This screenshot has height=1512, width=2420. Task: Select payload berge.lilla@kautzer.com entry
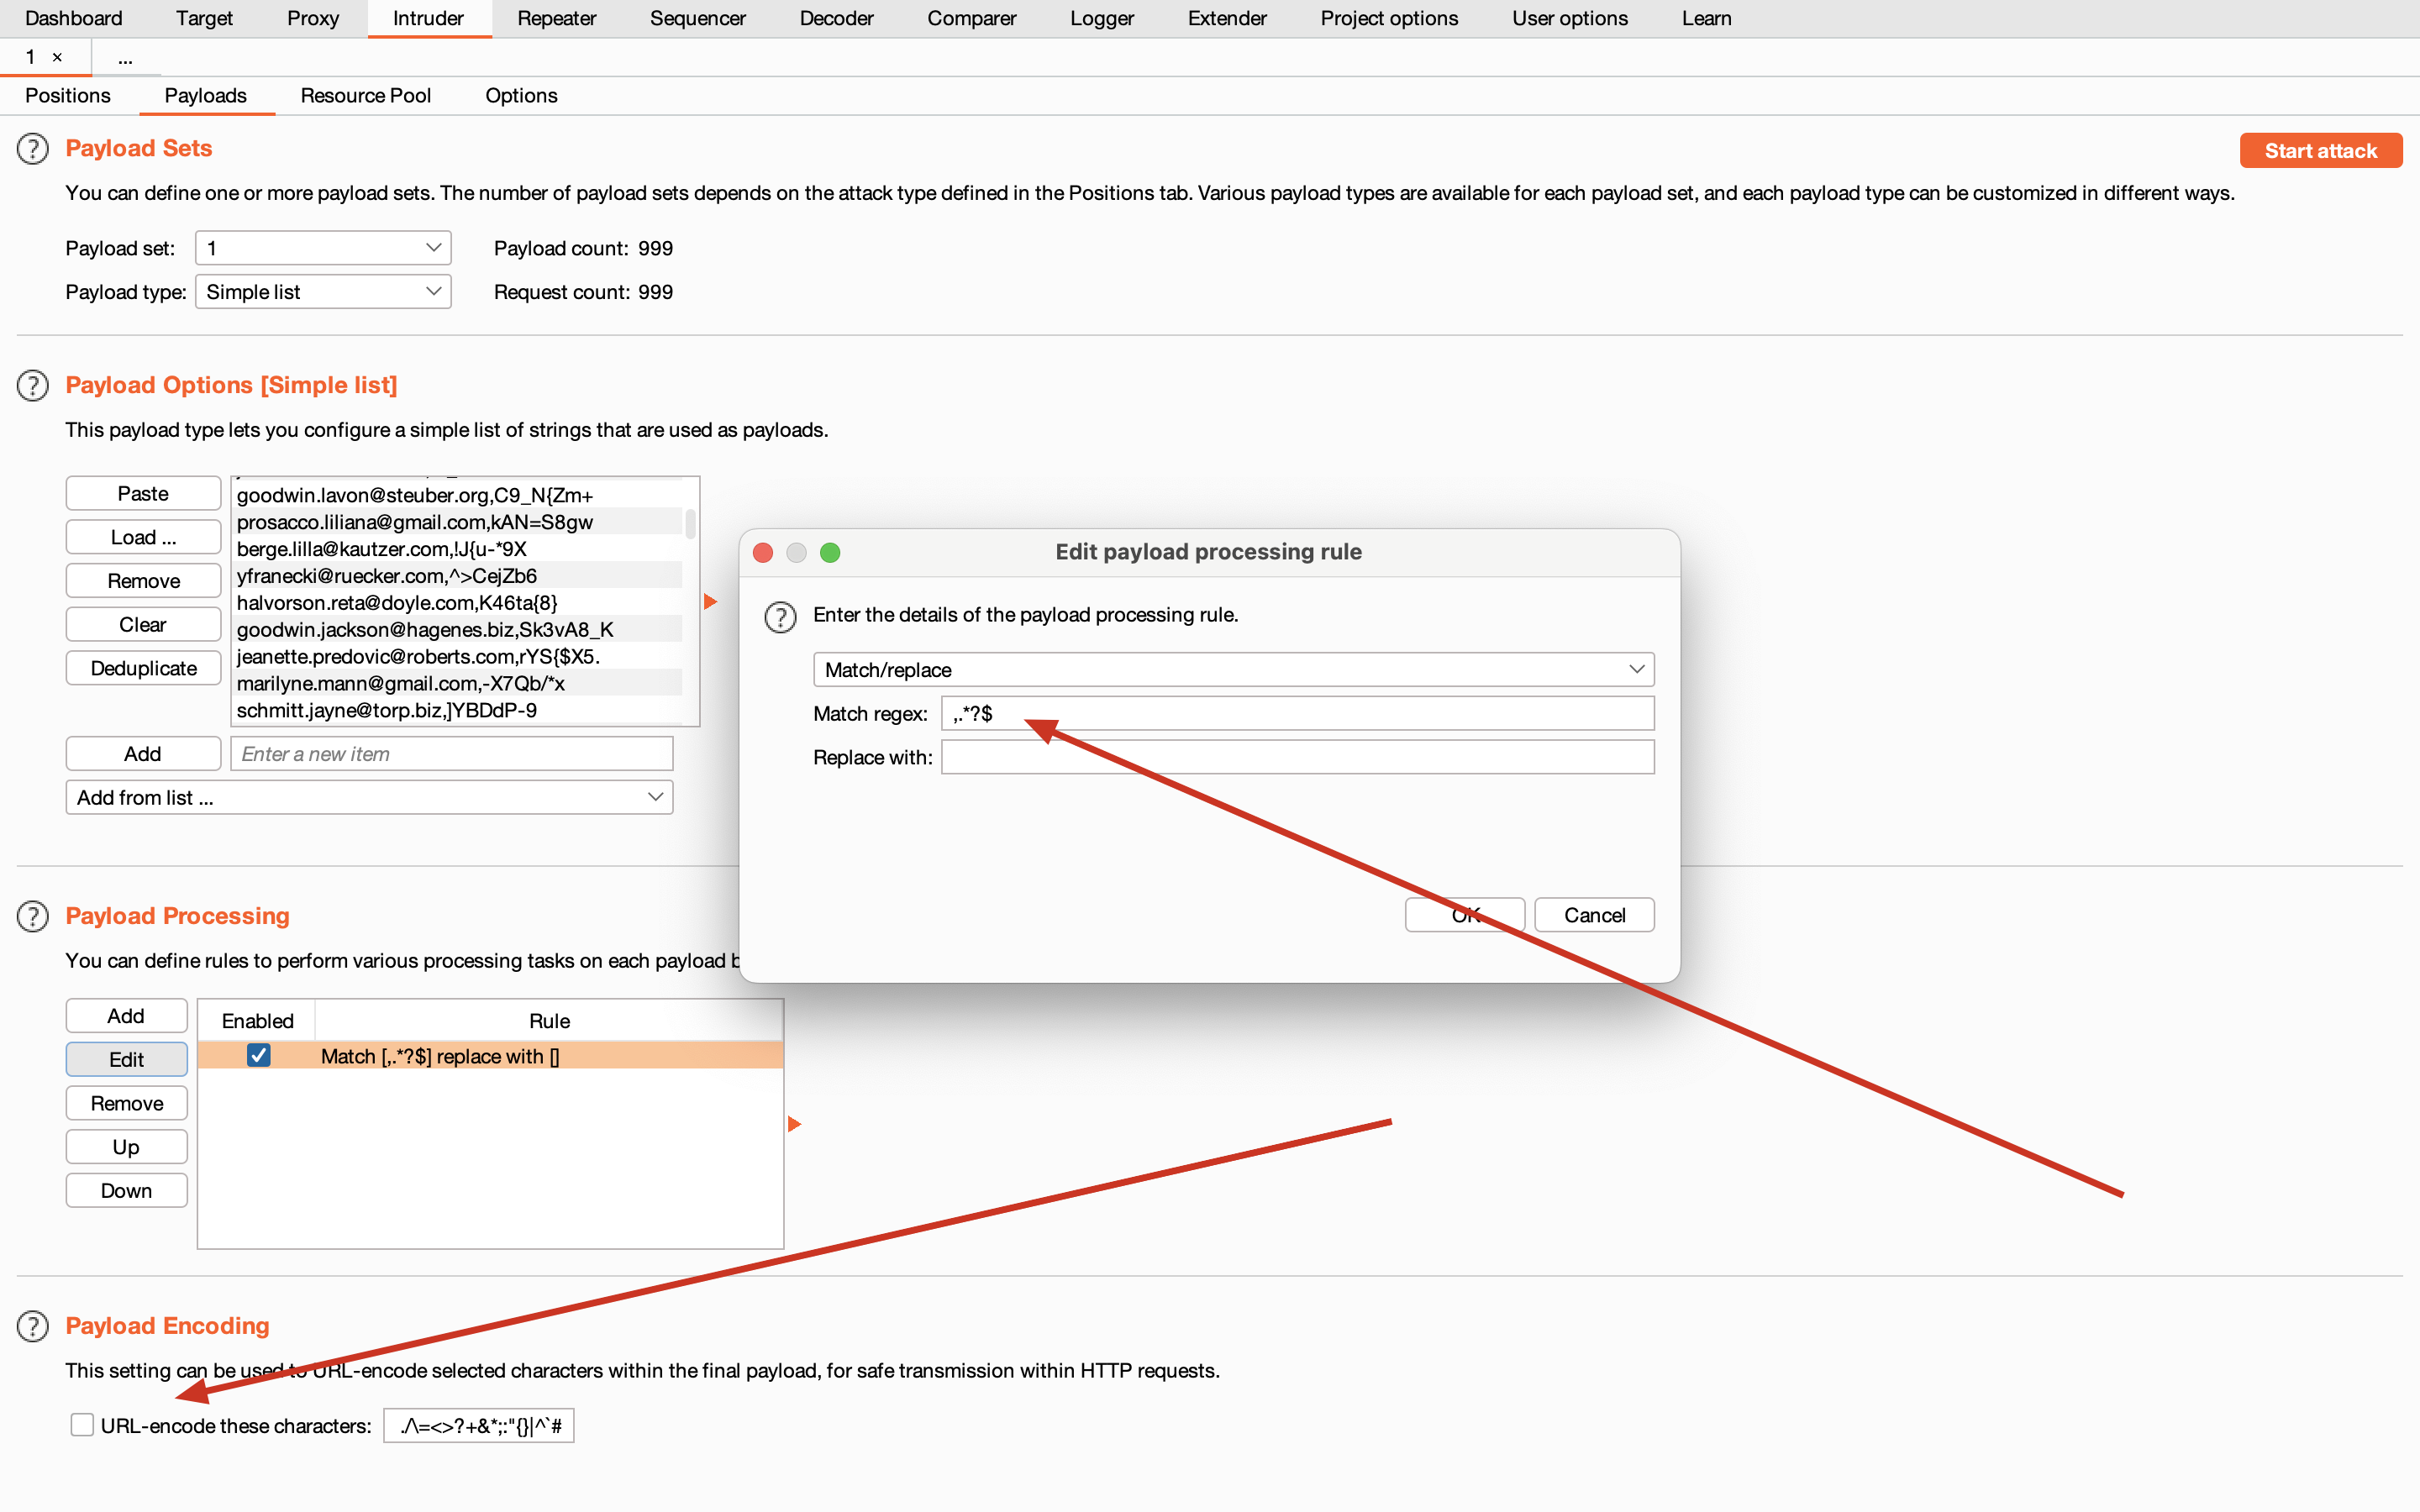point(458,549)
